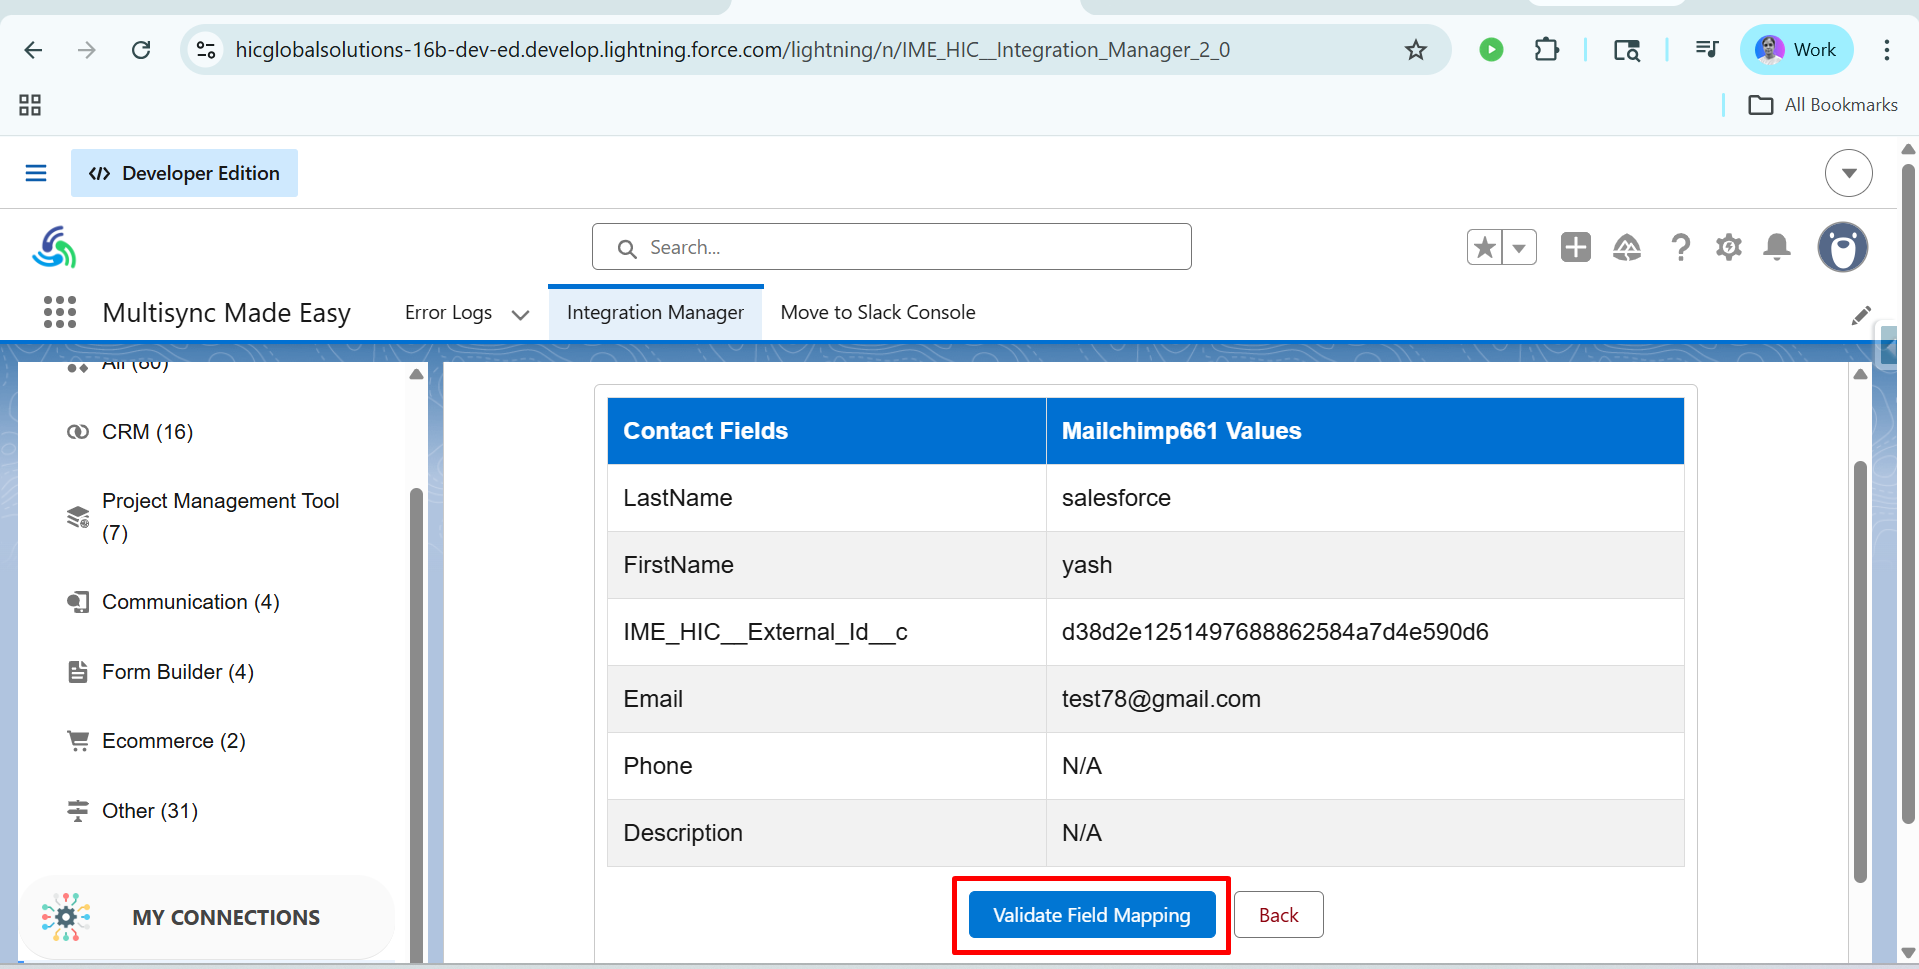Bookmark this page with the star icon

pyautogui.click(x=1416, y=50)
